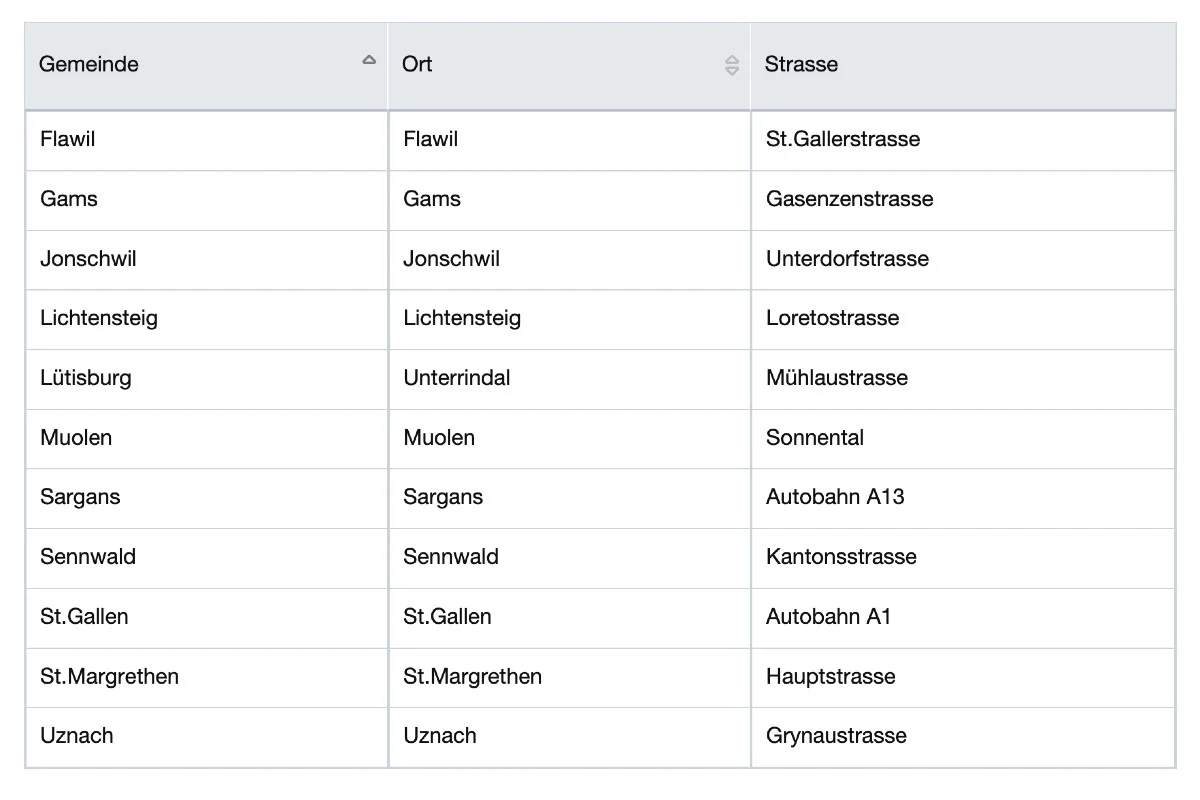Select St.Margrethen in the Gemeinde column
This screenshot has width=1200, height=800.
click(x=206, y=678)
